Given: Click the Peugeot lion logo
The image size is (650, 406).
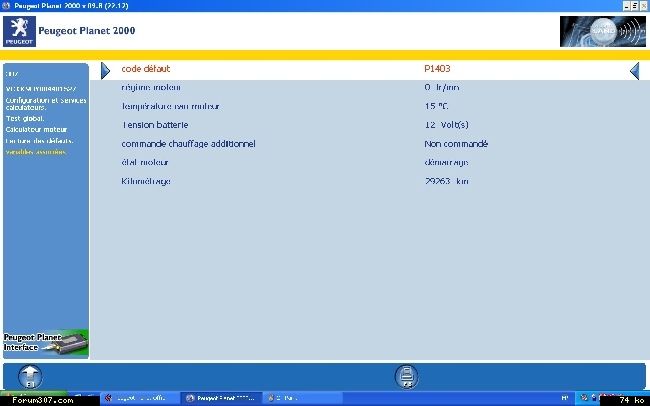Looking at the screenshot, I should click(x=19, y=31).
